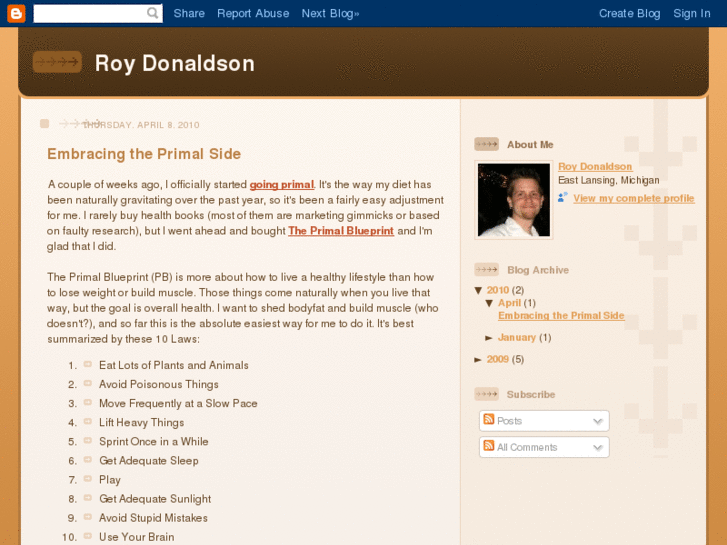Collapse the 2010 archive triangle
Image resolution: width=727 pixels, height=545 pixels.
click(479, 290)
